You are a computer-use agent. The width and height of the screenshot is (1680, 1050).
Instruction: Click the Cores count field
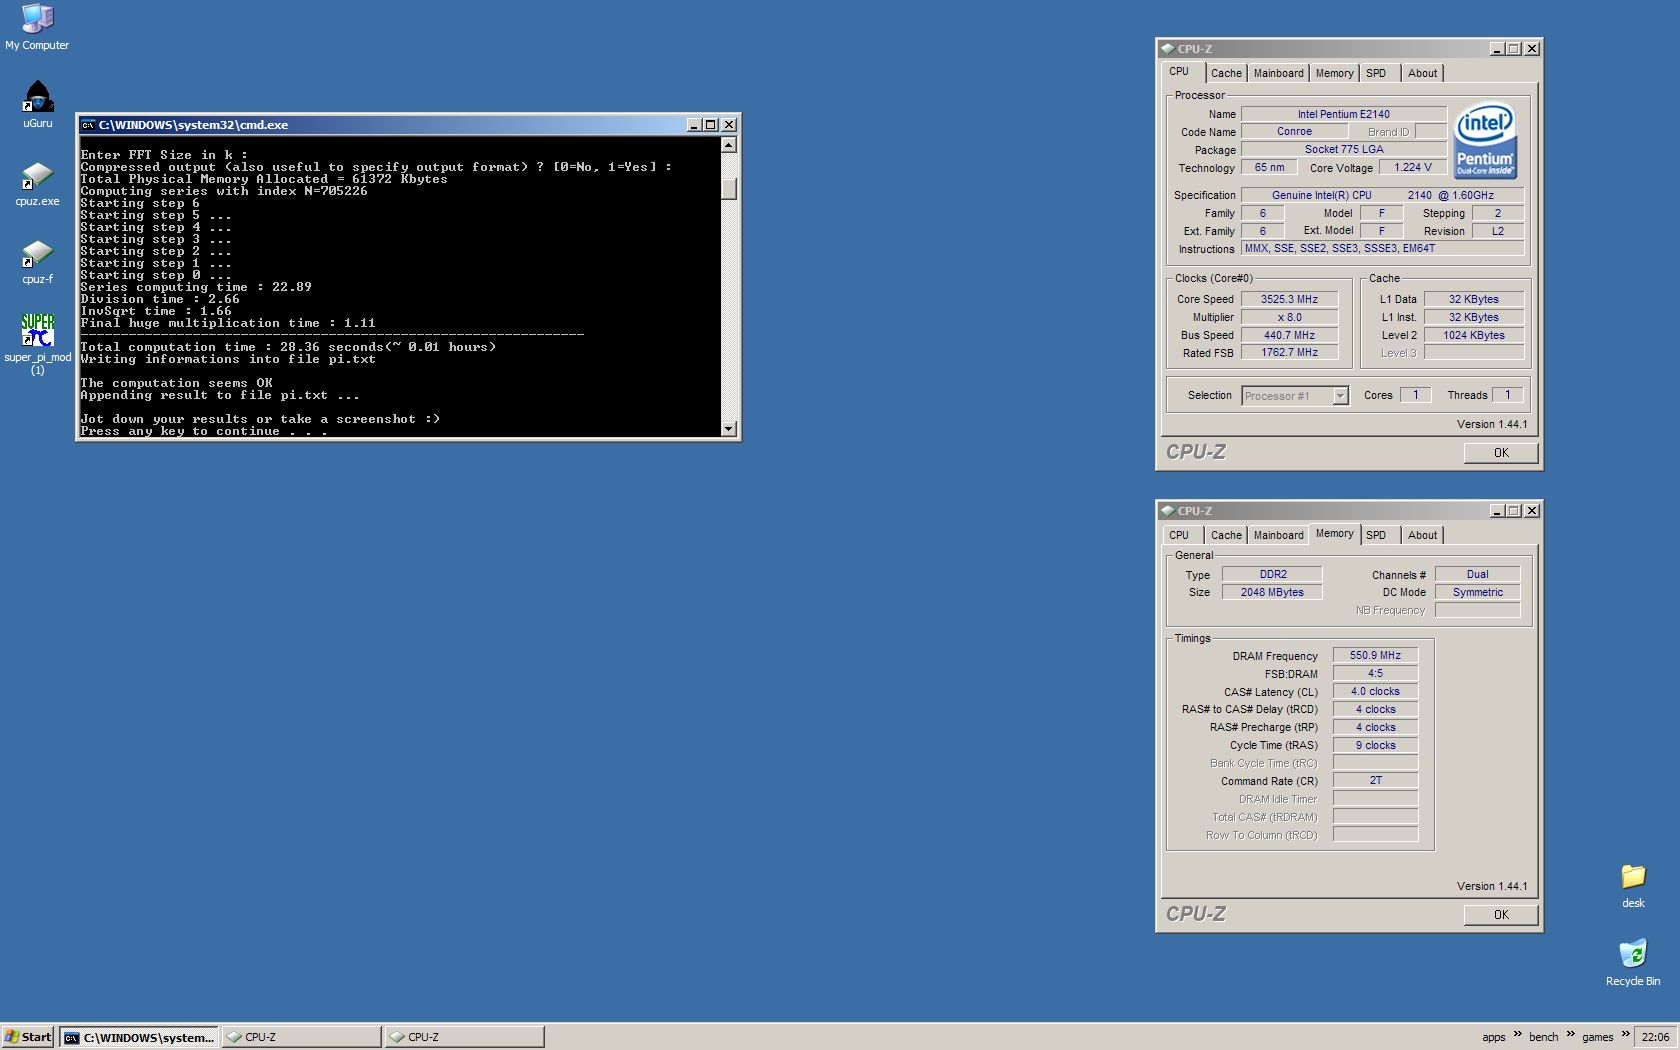1415,395
